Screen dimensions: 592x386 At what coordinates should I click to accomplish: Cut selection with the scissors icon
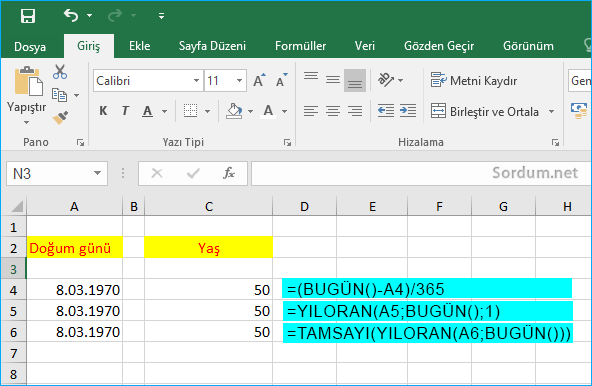pos(60,71)
